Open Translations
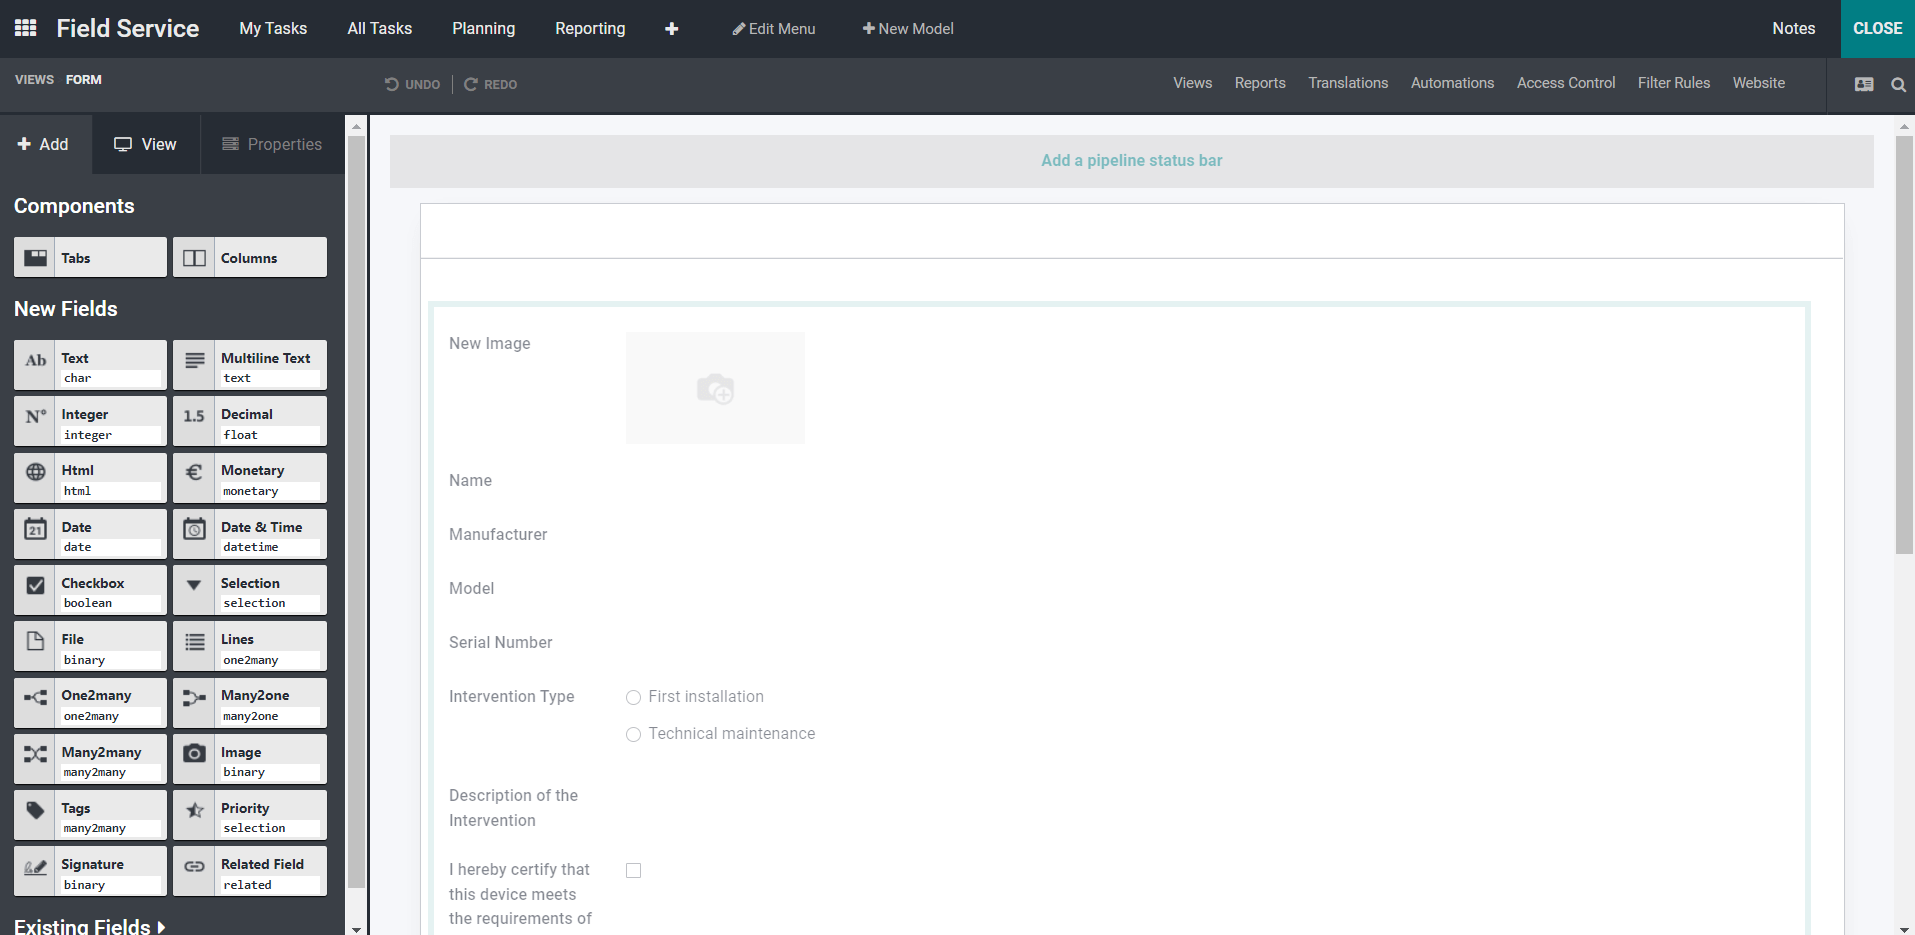This screenshot has height=935, width=1915. 1348,83
